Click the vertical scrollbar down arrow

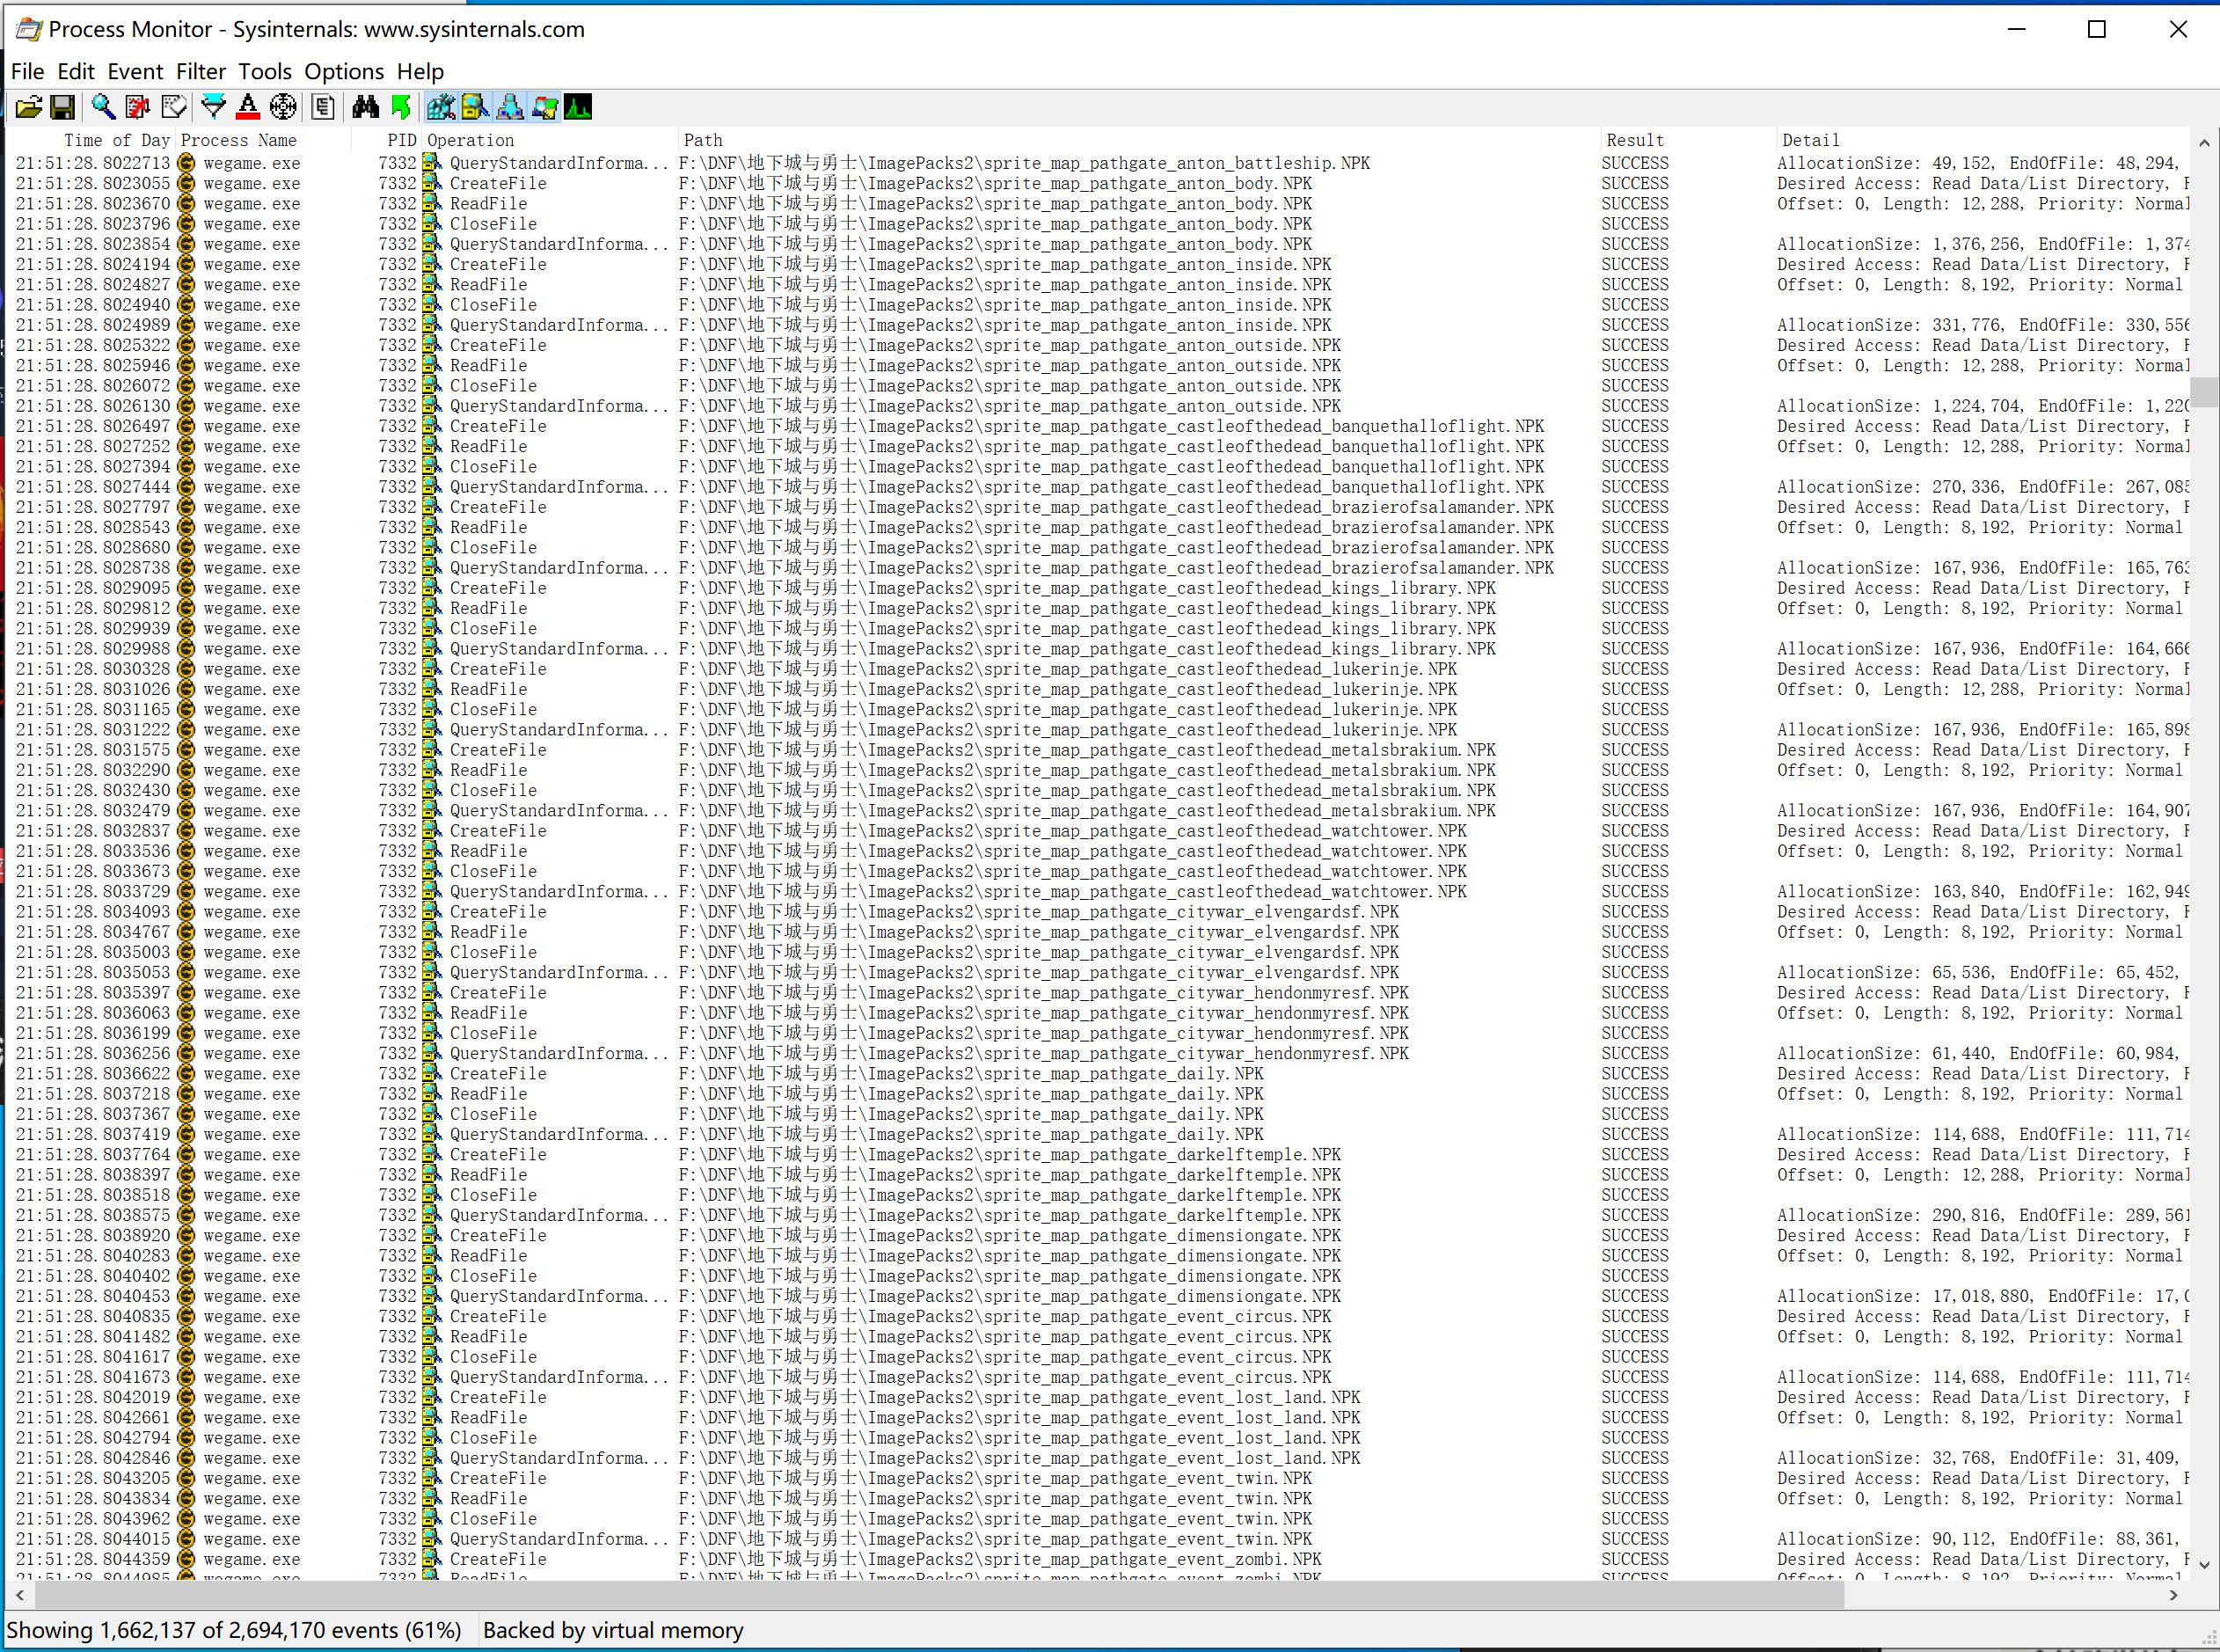[2203, 1565]
